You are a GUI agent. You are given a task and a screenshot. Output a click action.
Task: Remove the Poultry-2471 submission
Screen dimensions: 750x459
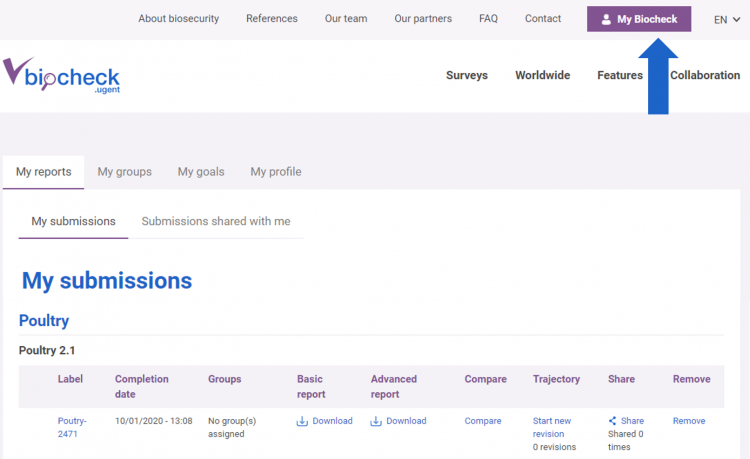(688, 421)
